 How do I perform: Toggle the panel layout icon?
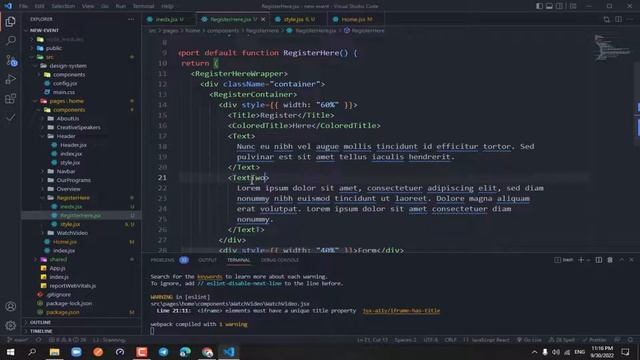tap(549, 6)
